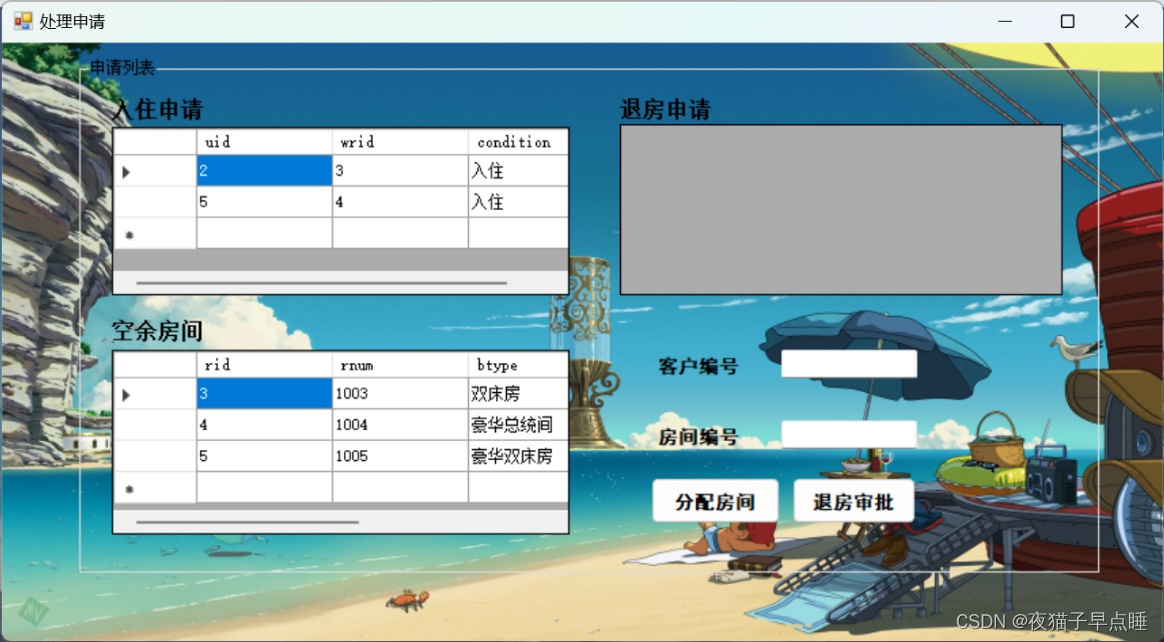The image size is (1164, 642).
Task: Select the wrid cell with value 3
Action: pos(400,171)
